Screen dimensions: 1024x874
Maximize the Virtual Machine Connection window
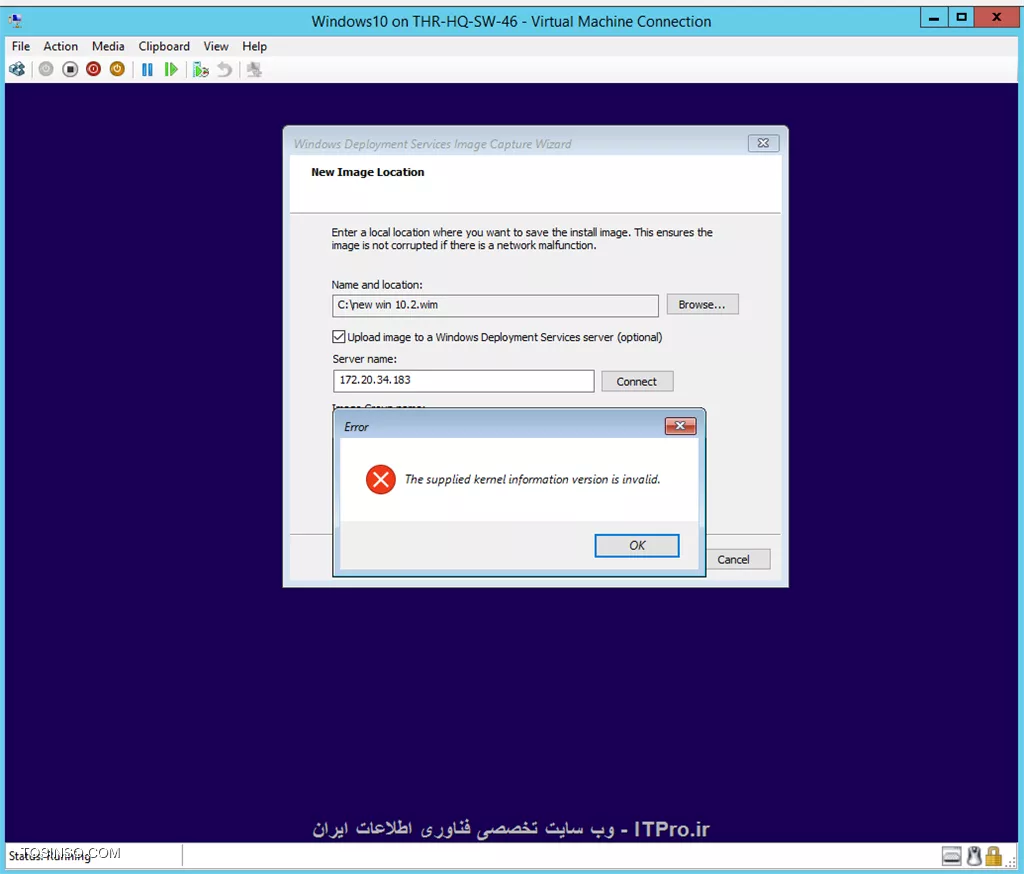[x=961, y=18]
